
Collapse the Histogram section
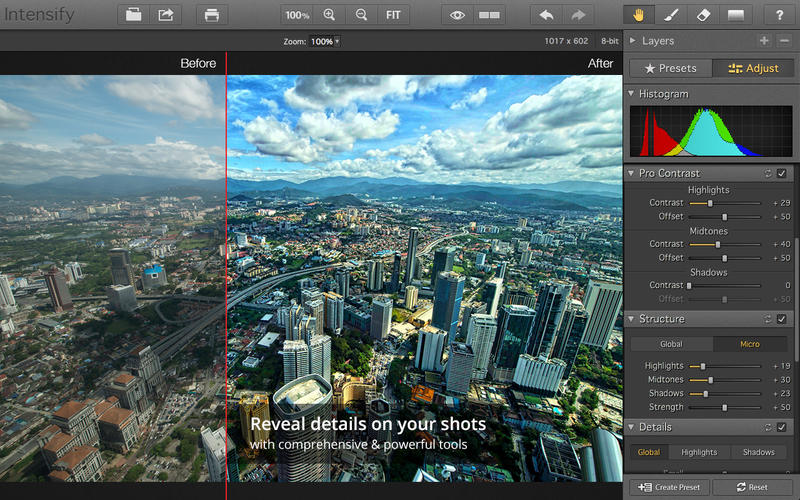coord(631,94)
